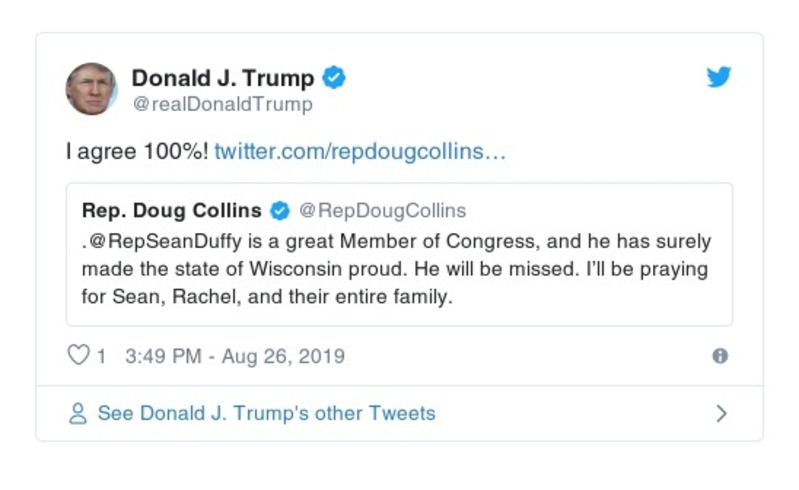The height and width of the screenshot is (490, 799).
Task: Click the quoted tweet line mentioning Sean, Rachel
Action: (x=268, y=298)
